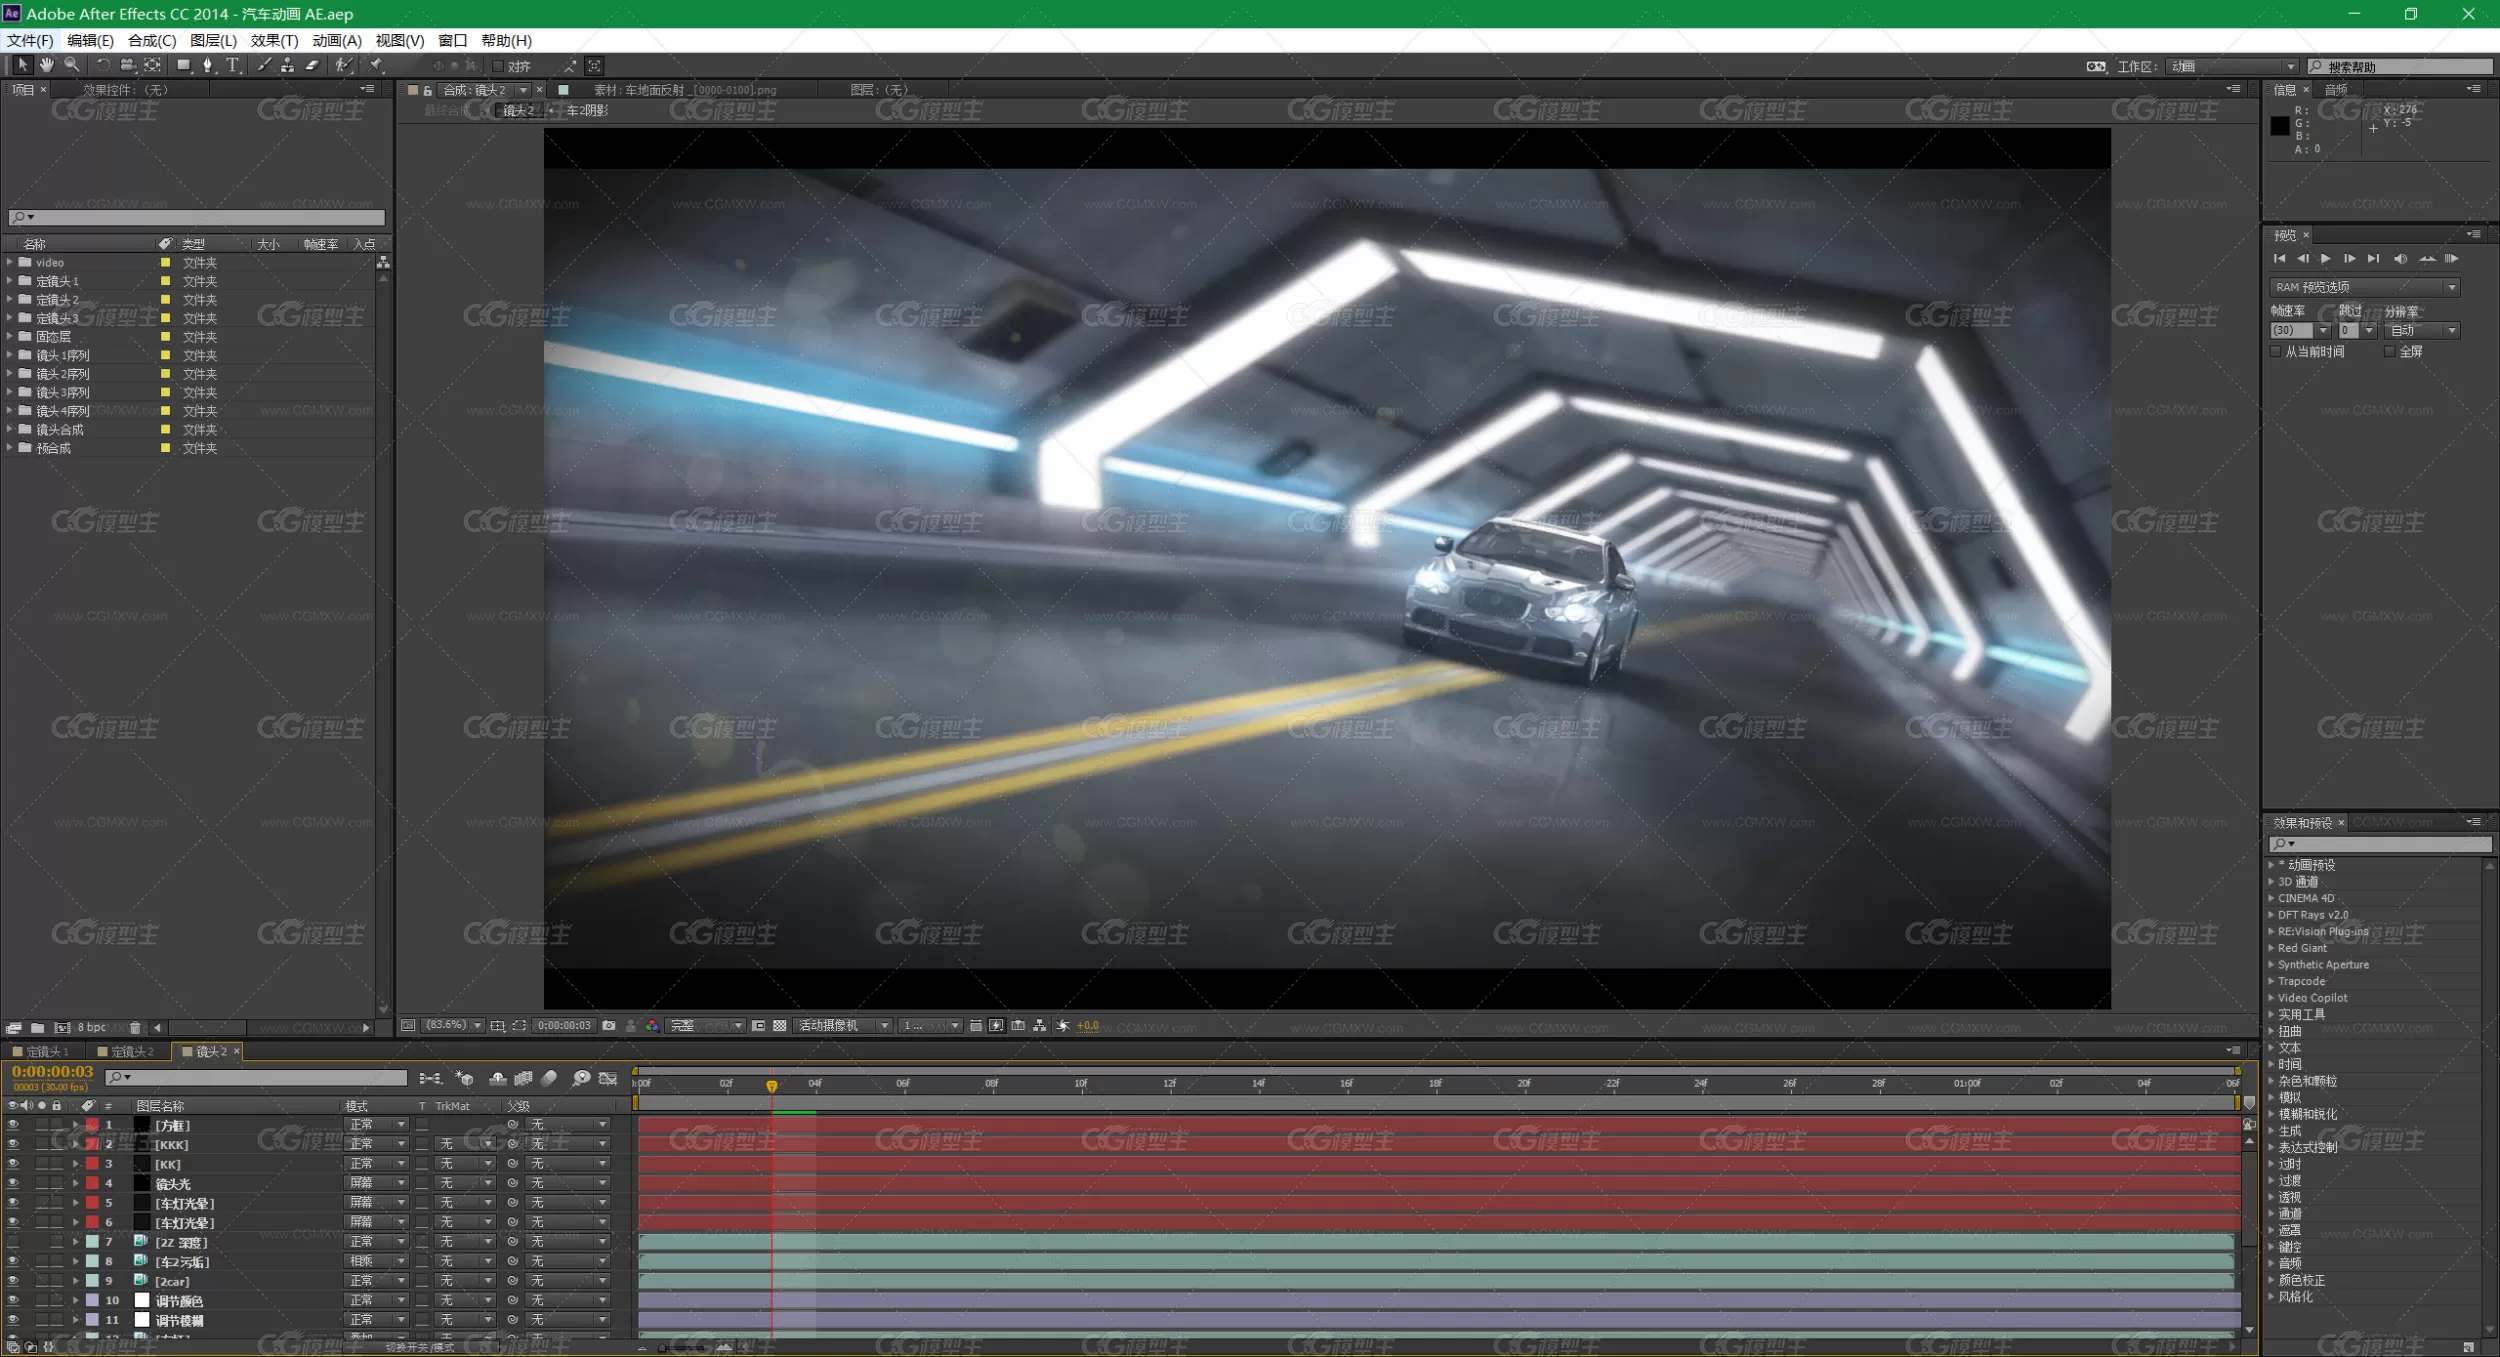
Task: Open composition mini-flowchart in timeline
Action: 430,1078
